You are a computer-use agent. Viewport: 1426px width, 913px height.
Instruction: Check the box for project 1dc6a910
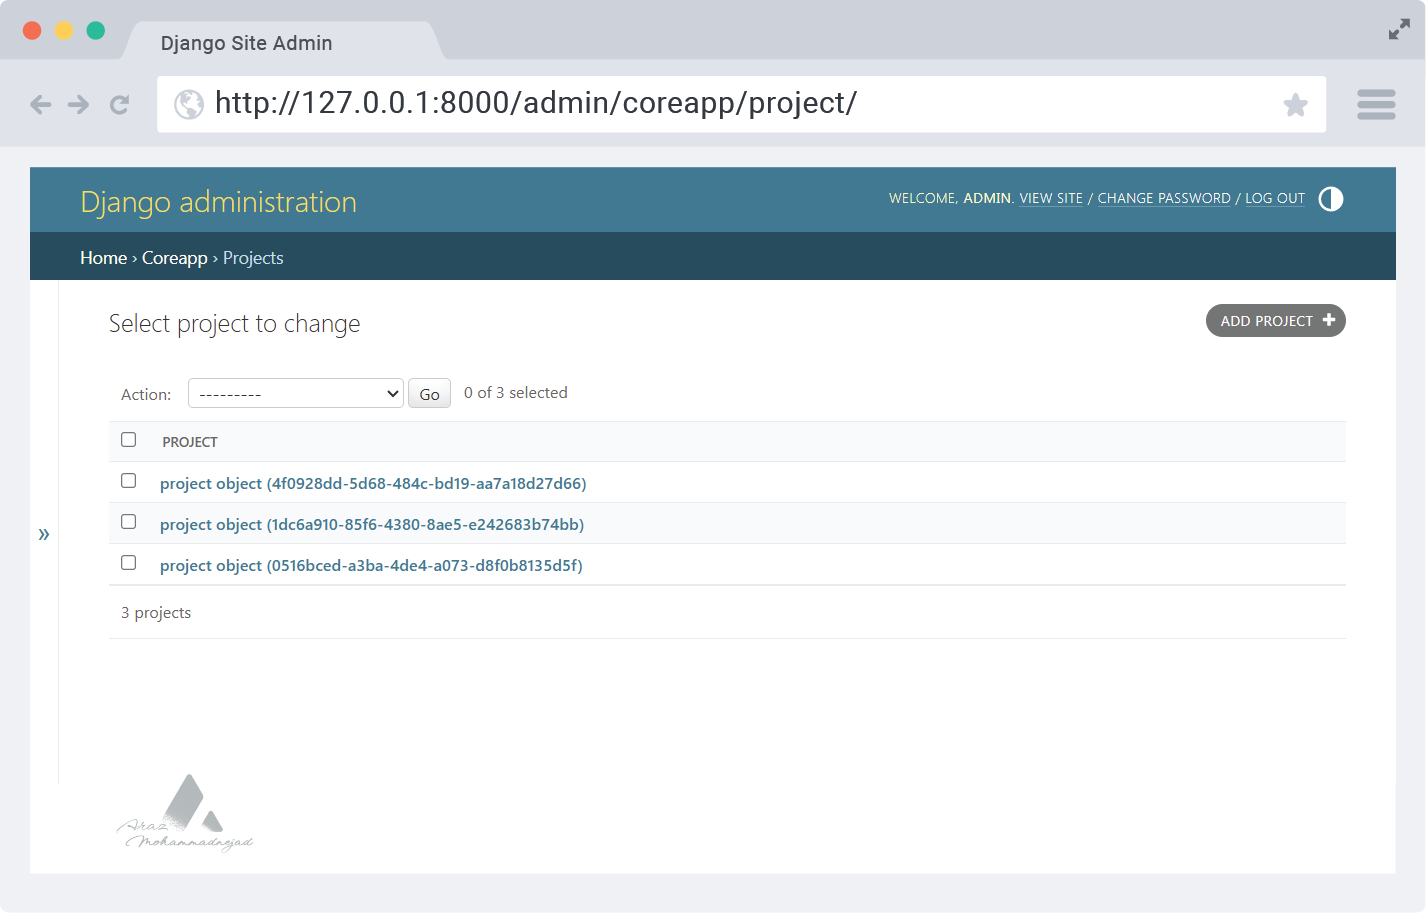[128, 522]
